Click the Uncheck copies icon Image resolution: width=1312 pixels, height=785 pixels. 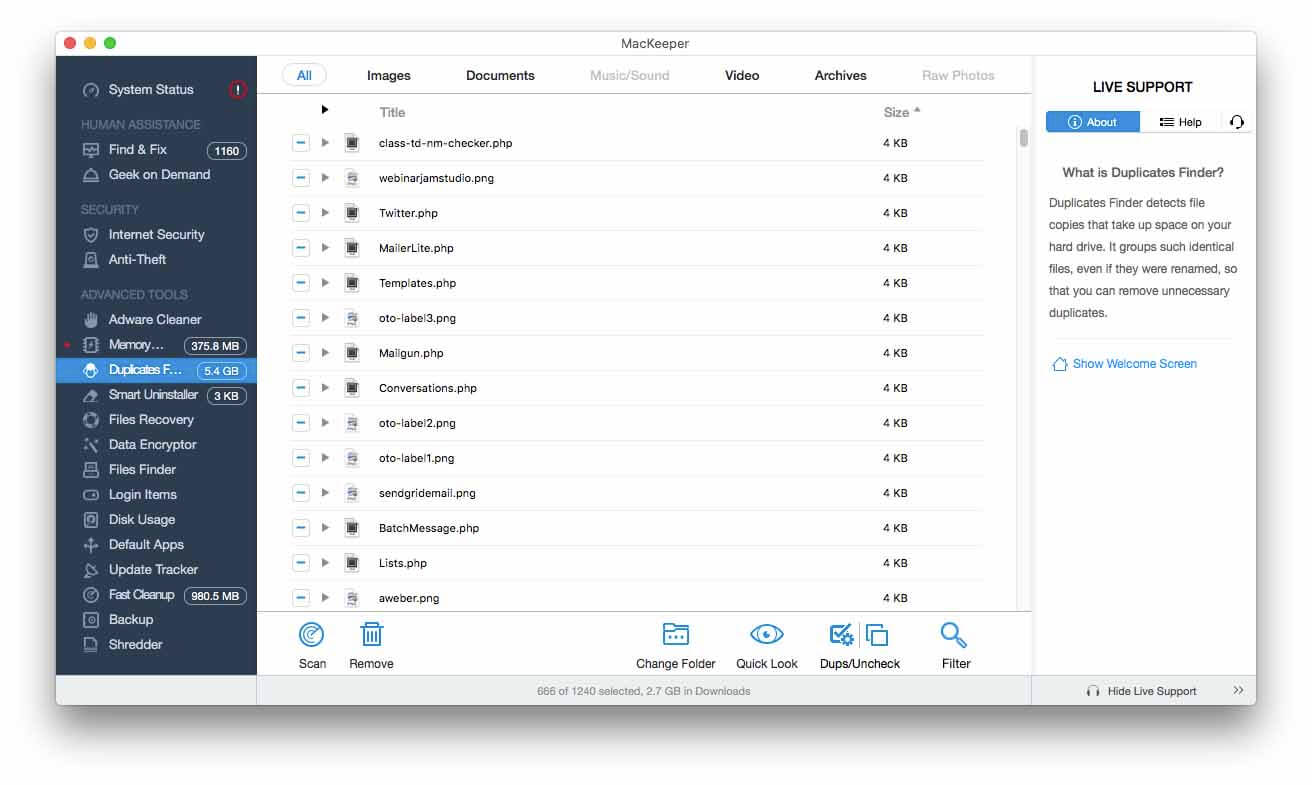pos(877,634)
